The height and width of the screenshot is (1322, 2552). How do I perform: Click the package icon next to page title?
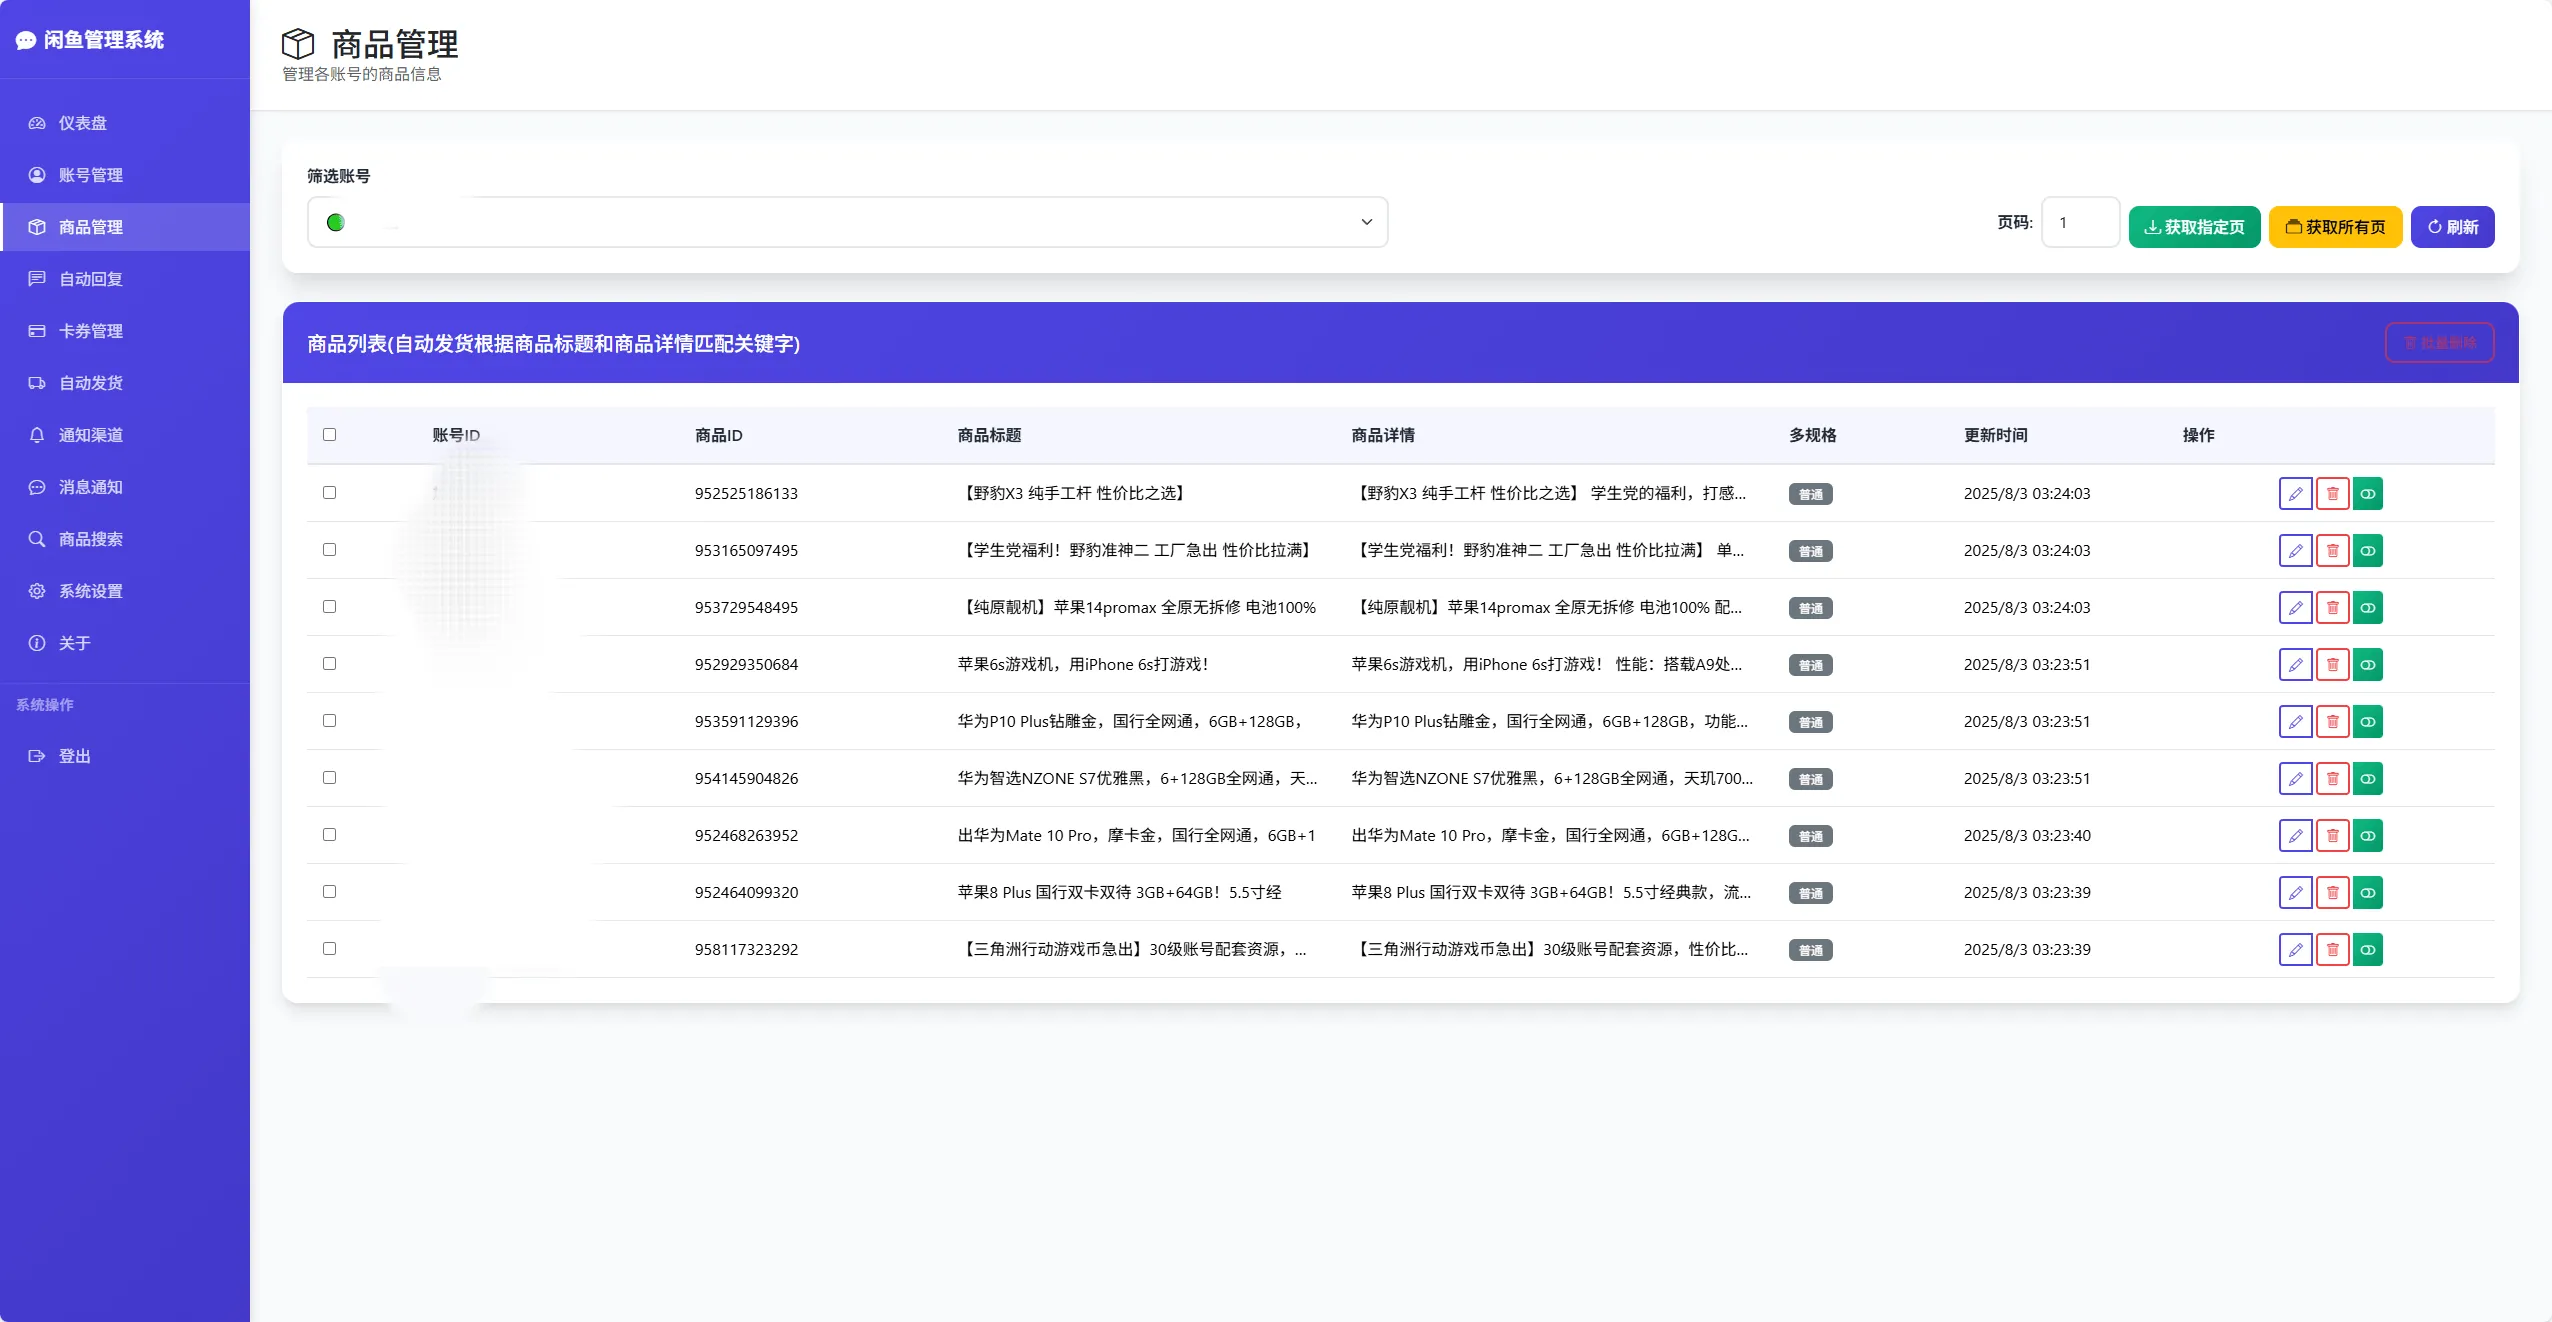[x=298, y=44]
